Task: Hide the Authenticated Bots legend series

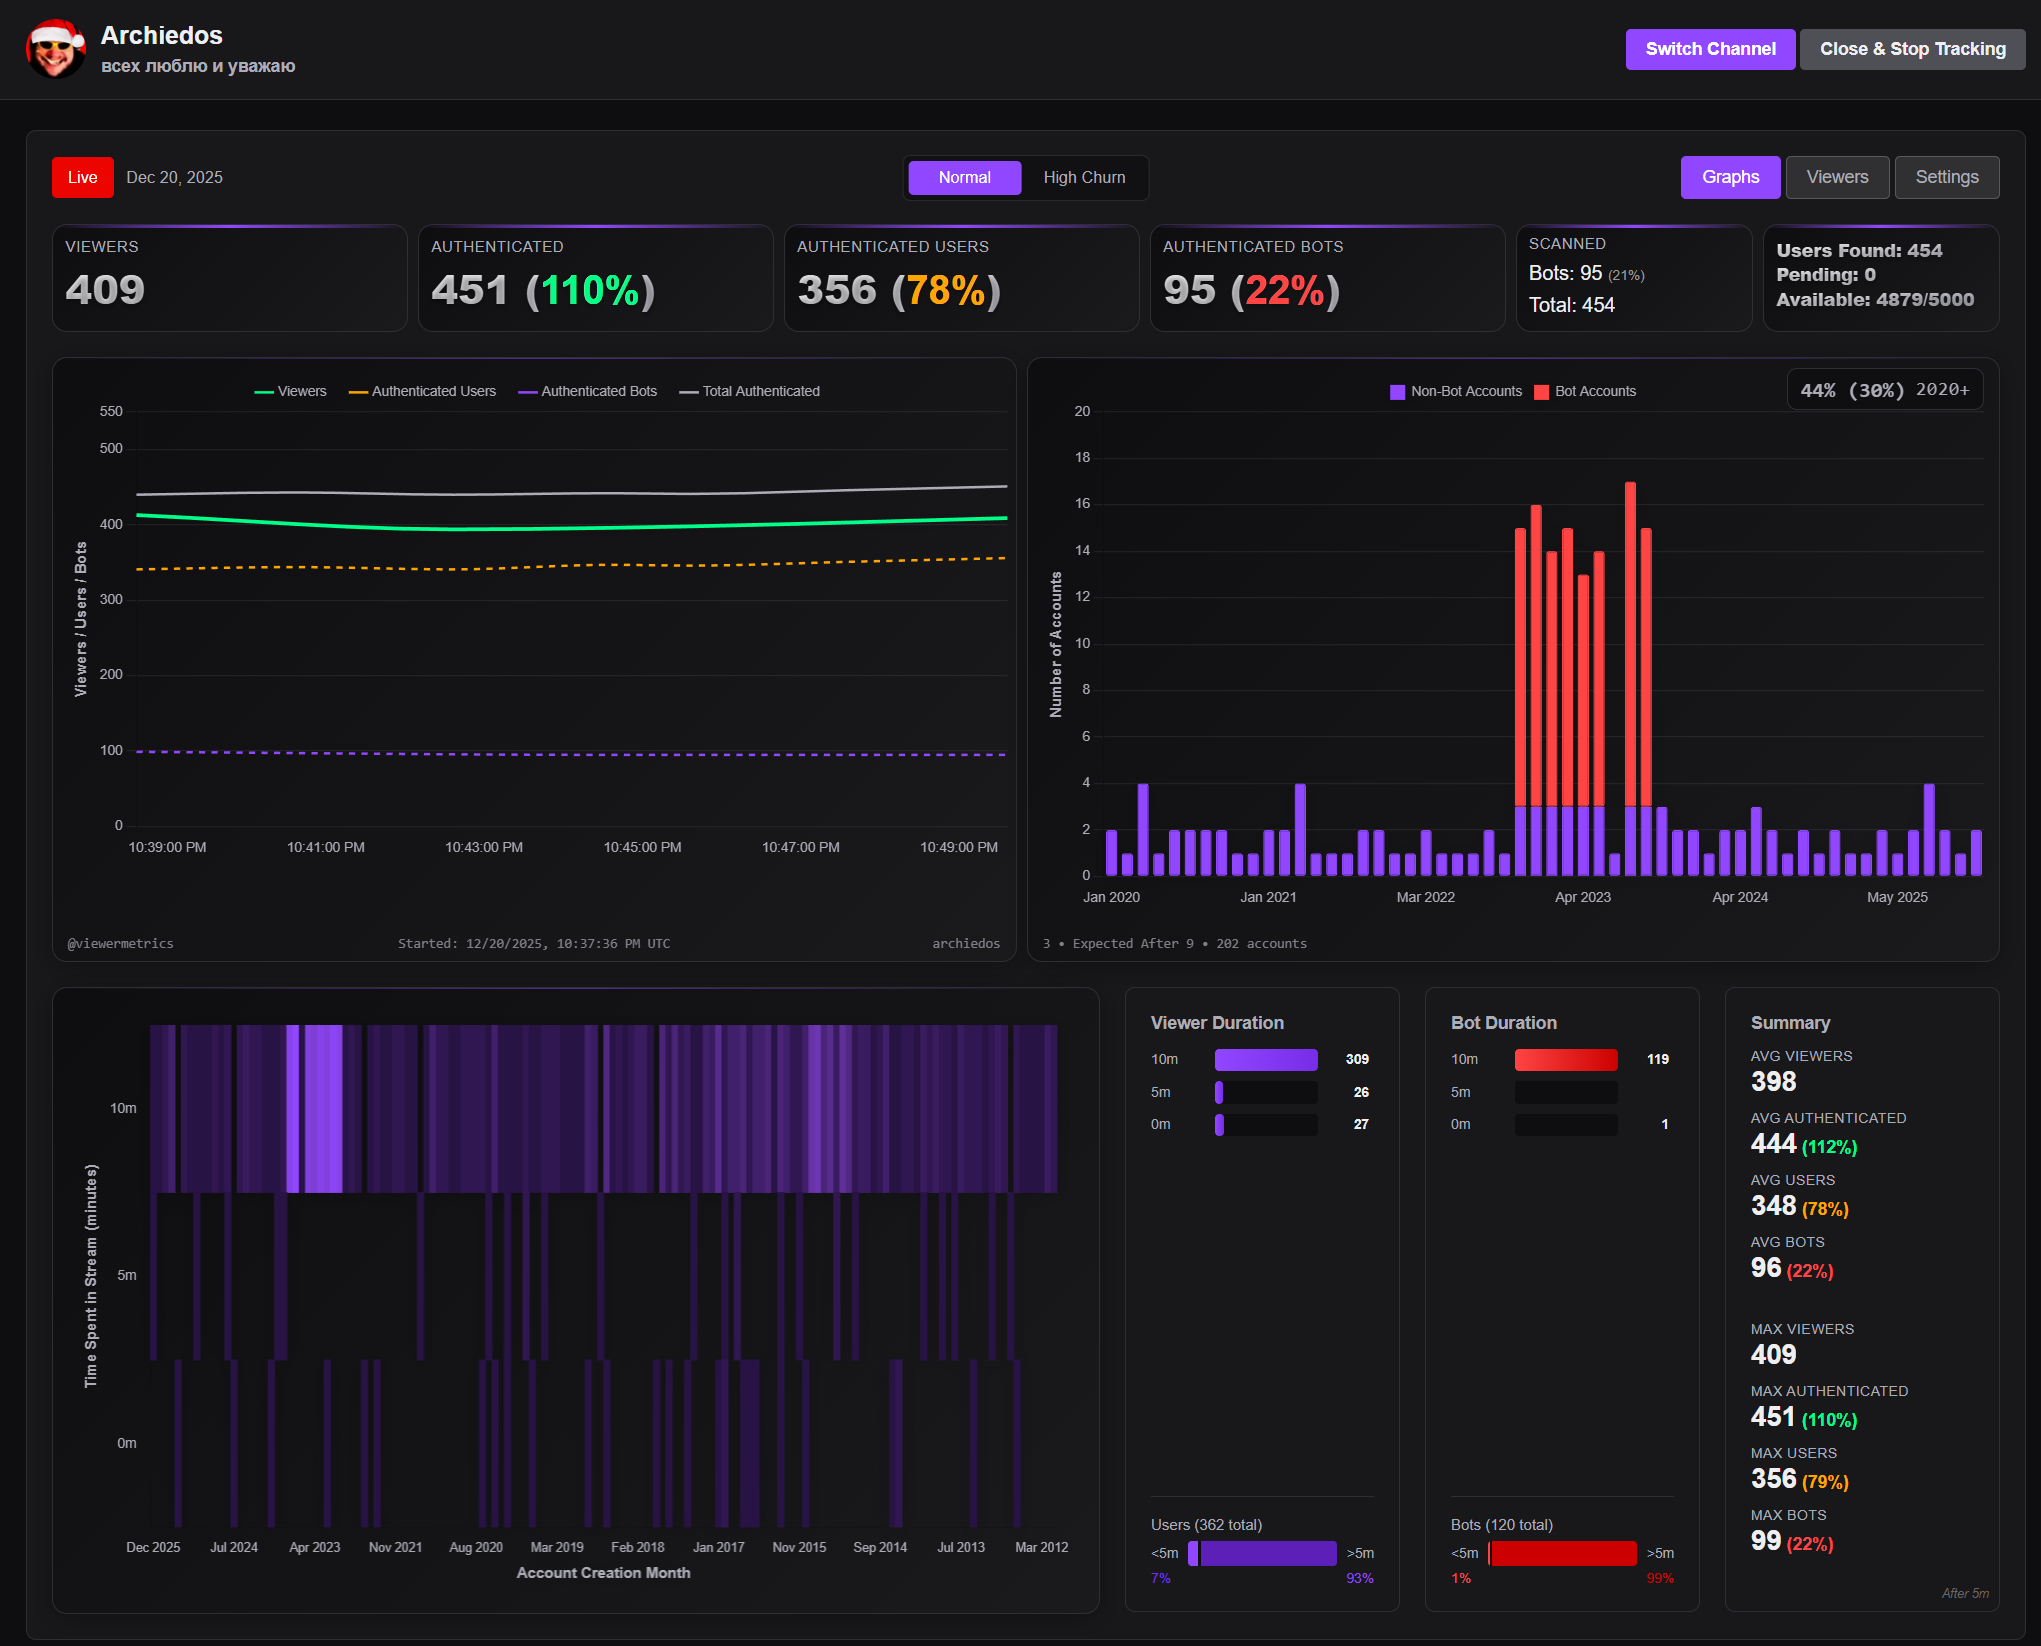Action: click(x=588, y=391)
